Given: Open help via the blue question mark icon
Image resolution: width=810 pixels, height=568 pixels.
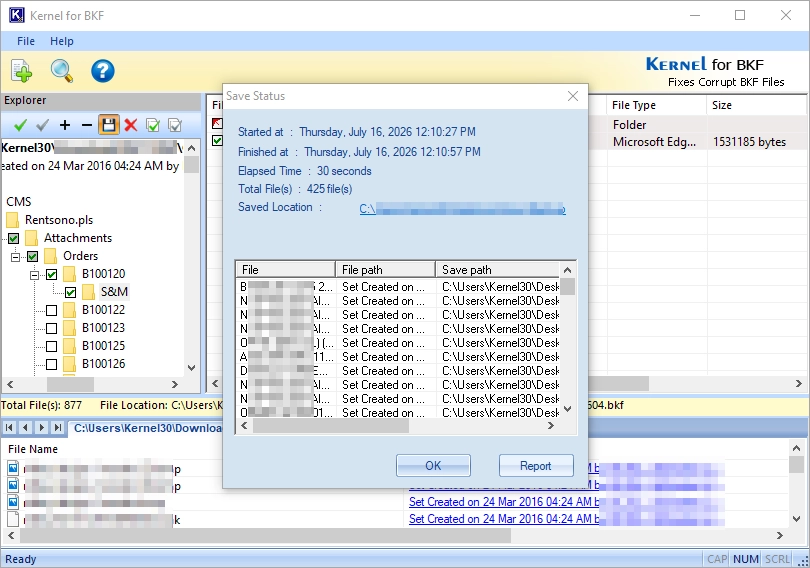Looking at the screenshot, I should pyautogui.click(x=102, y=71).
